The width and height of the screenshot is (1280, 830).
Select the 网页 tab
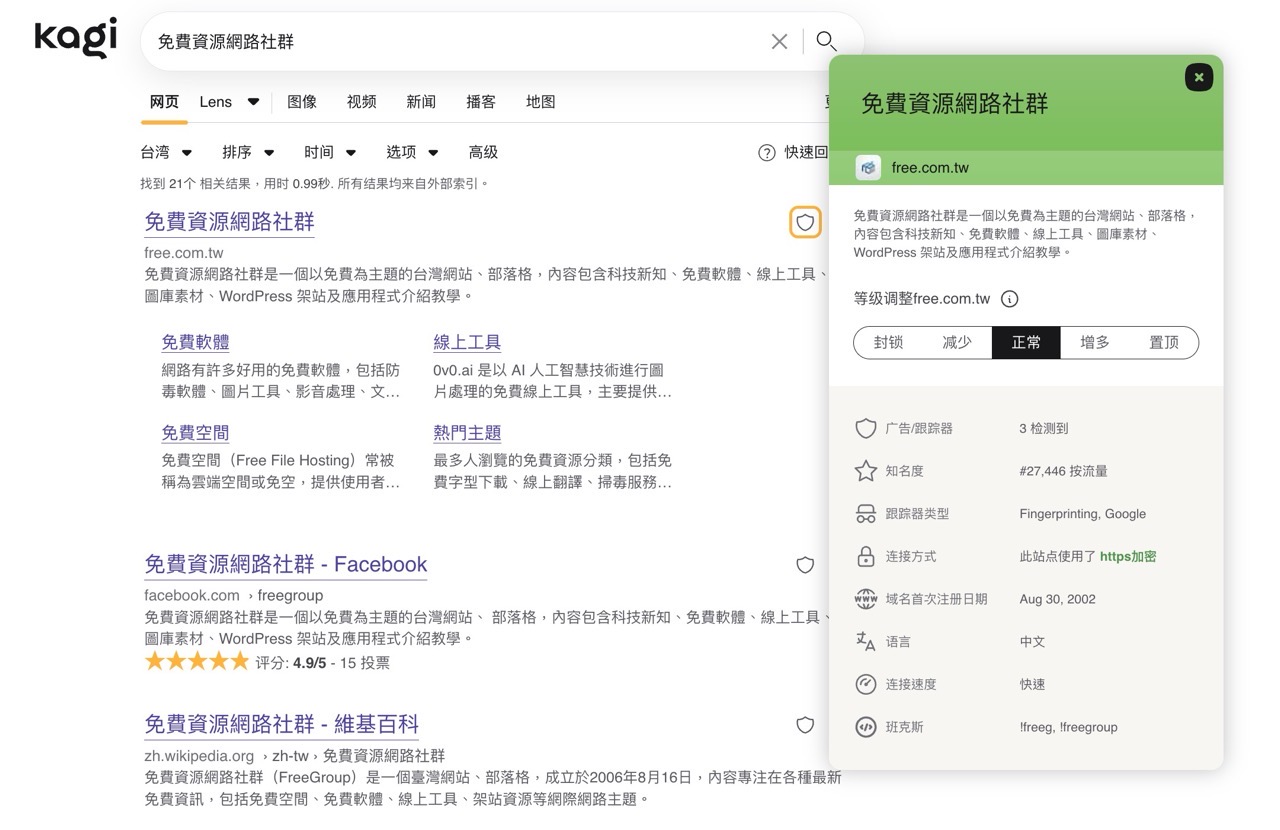(164, 102)
